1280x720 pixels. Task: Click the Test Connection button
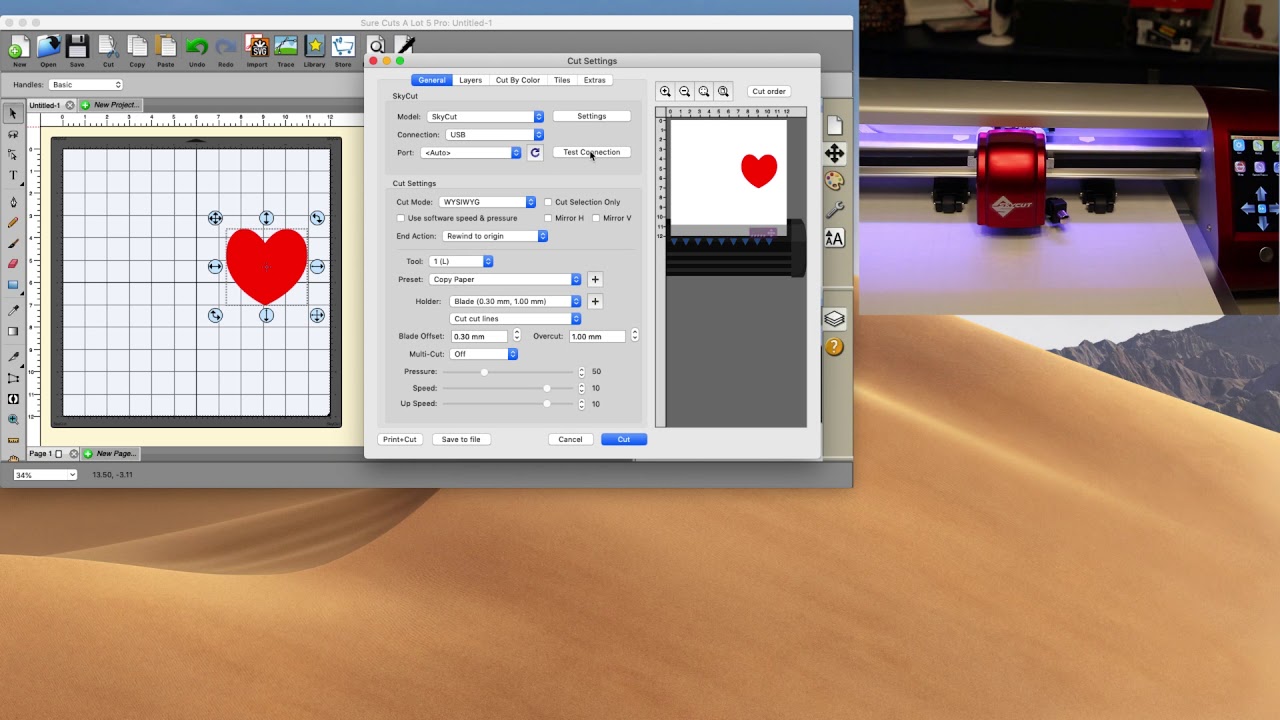pyautogui.click(x=592, y=153)
